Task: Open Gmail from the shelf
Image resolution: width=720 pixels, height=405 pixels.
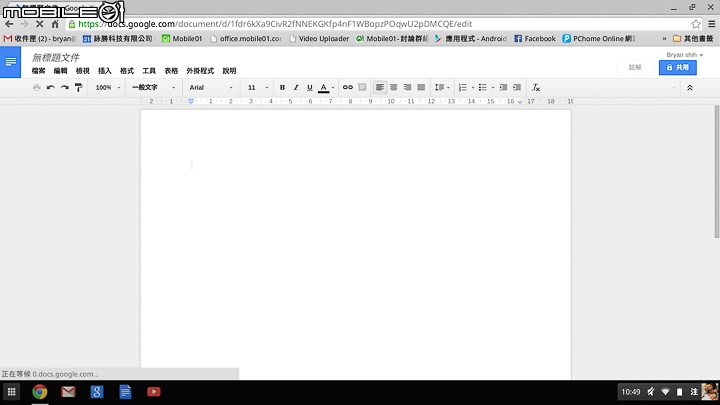Action: click(x=68, y=392)
